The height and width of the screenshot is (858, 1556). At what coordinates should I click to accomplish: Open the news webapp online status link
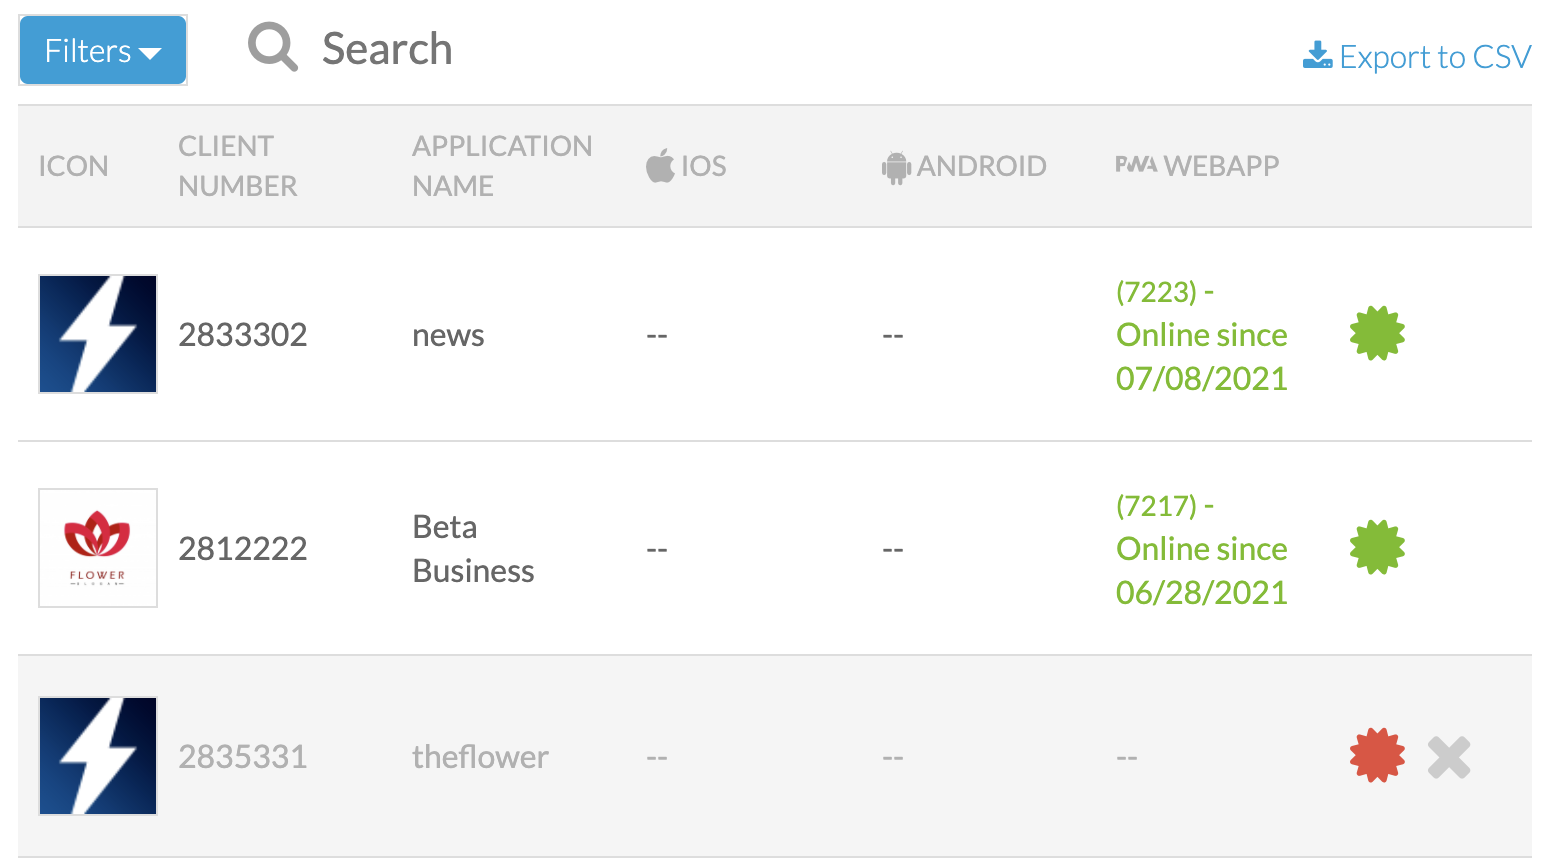(x=1201, y=335)
